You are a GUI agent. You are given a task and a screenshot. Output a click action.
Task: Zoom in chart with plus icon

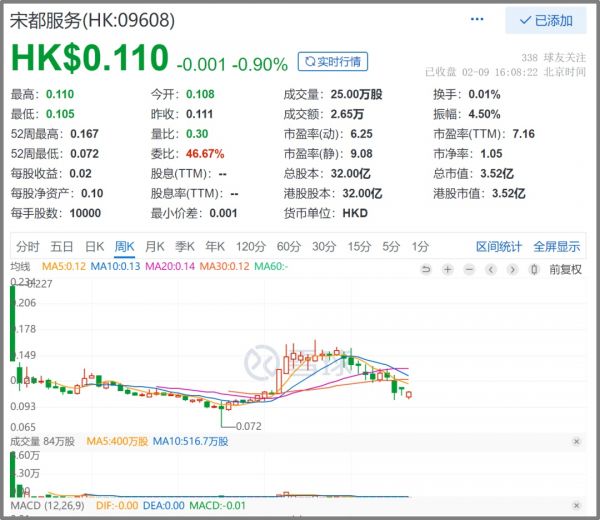point(447,270)
